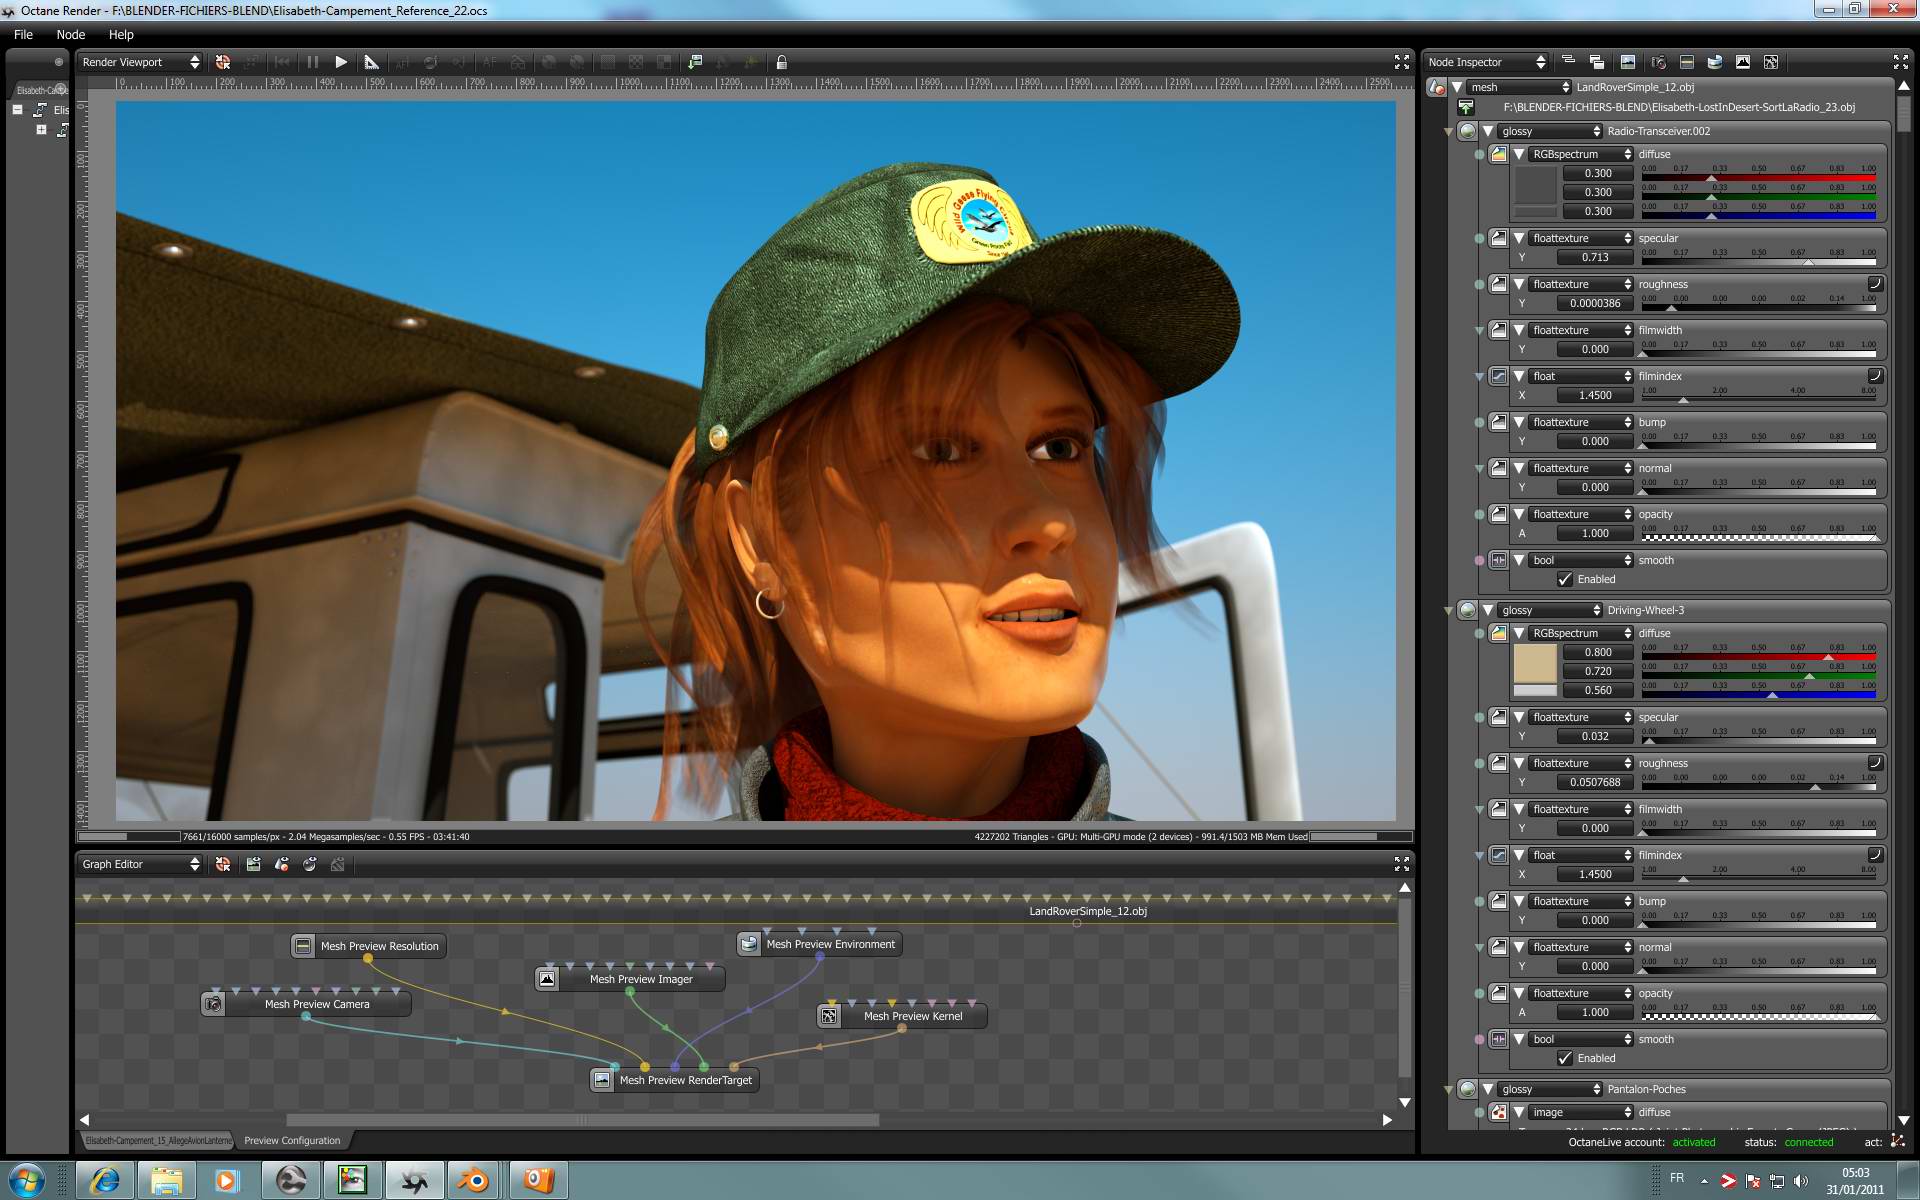
Task: Toggle Radio-Transceiver.002 smooth Enabled checkbox
Action: pyautogui.click(x=1565, y=580)
